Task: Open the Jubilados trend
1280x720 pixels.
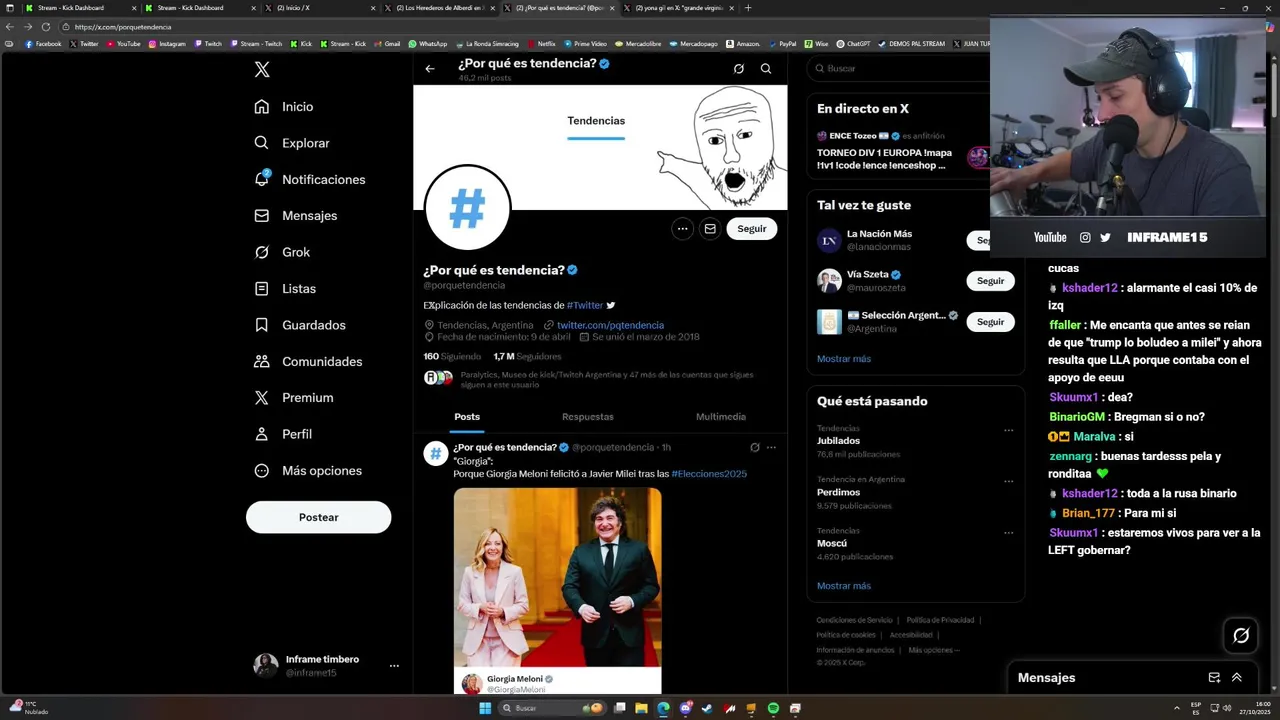Action: 838,440
